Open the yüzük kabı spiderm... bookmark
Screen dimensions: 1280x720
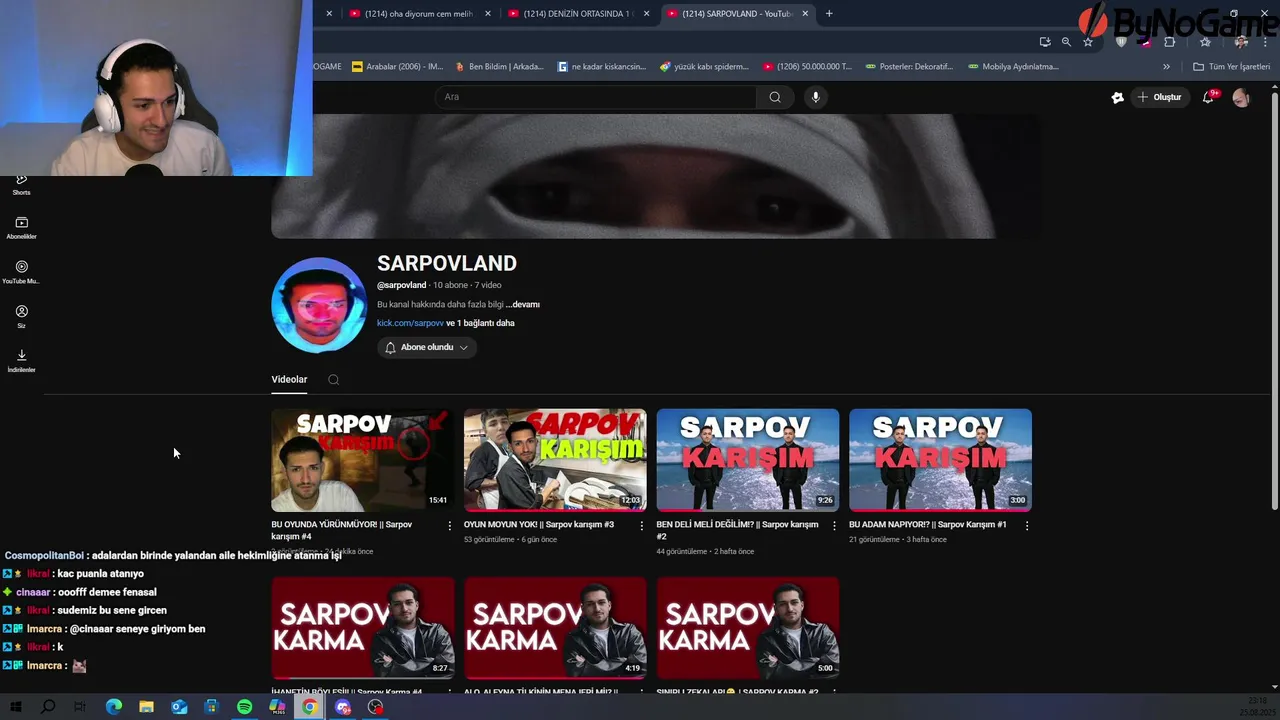(704, 67)
